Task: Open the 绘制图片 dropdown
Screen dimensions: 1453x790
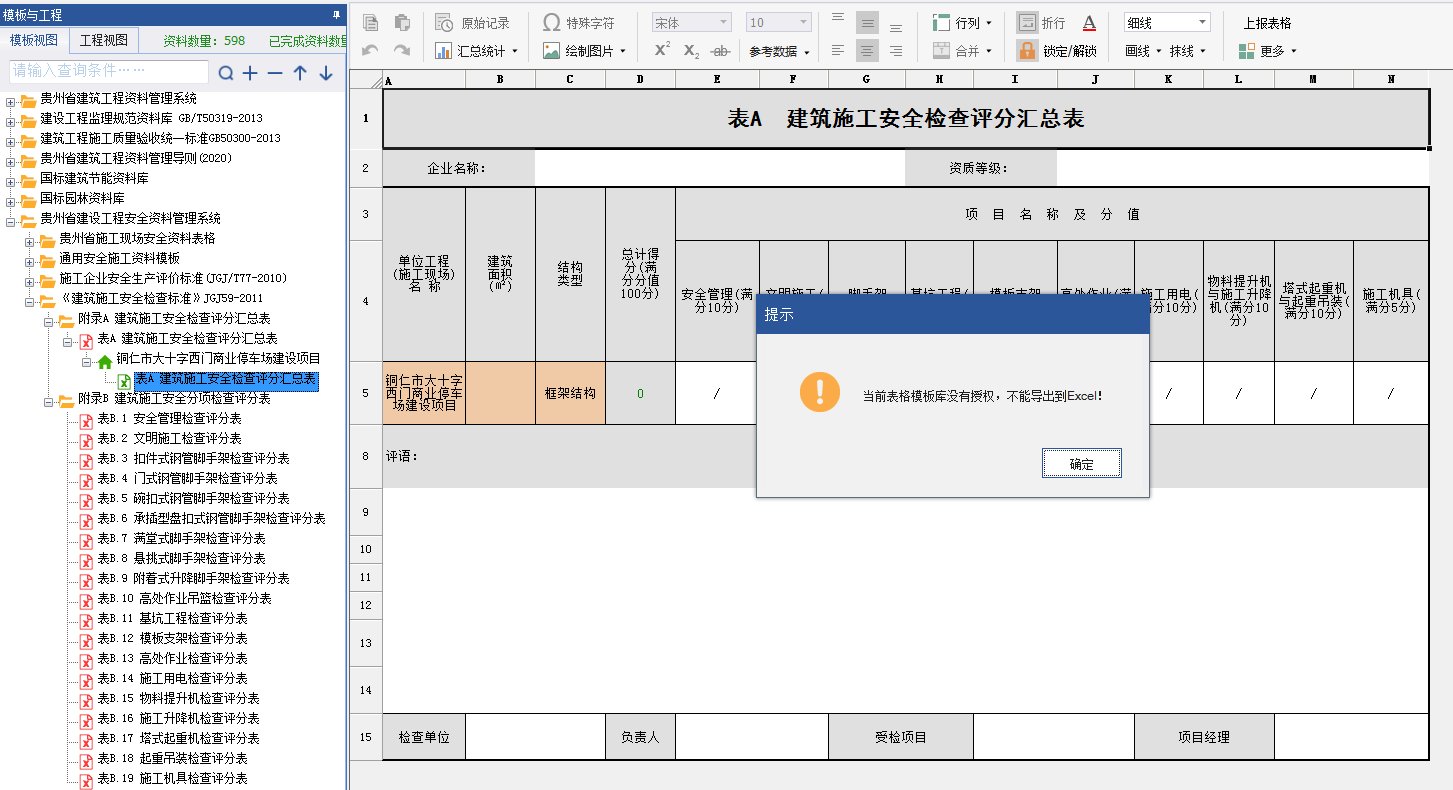Action: 584,50
